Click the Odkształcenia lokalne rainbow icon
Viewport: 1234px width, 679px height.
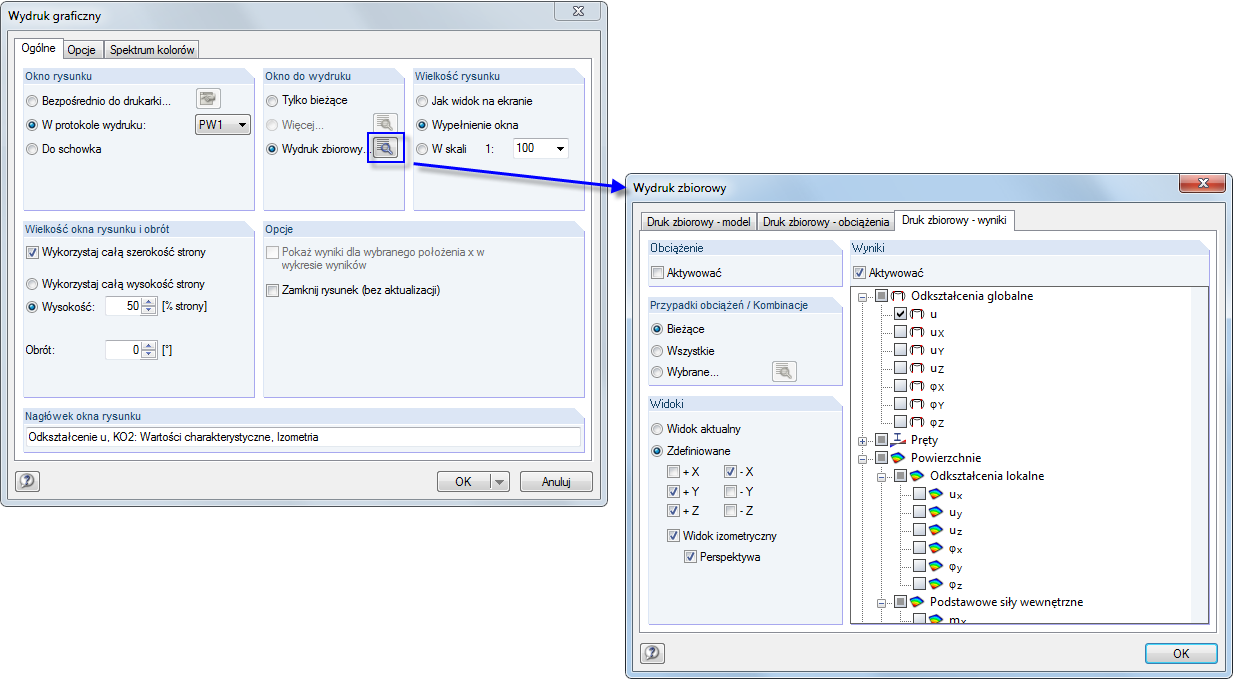tap(917, 476)
